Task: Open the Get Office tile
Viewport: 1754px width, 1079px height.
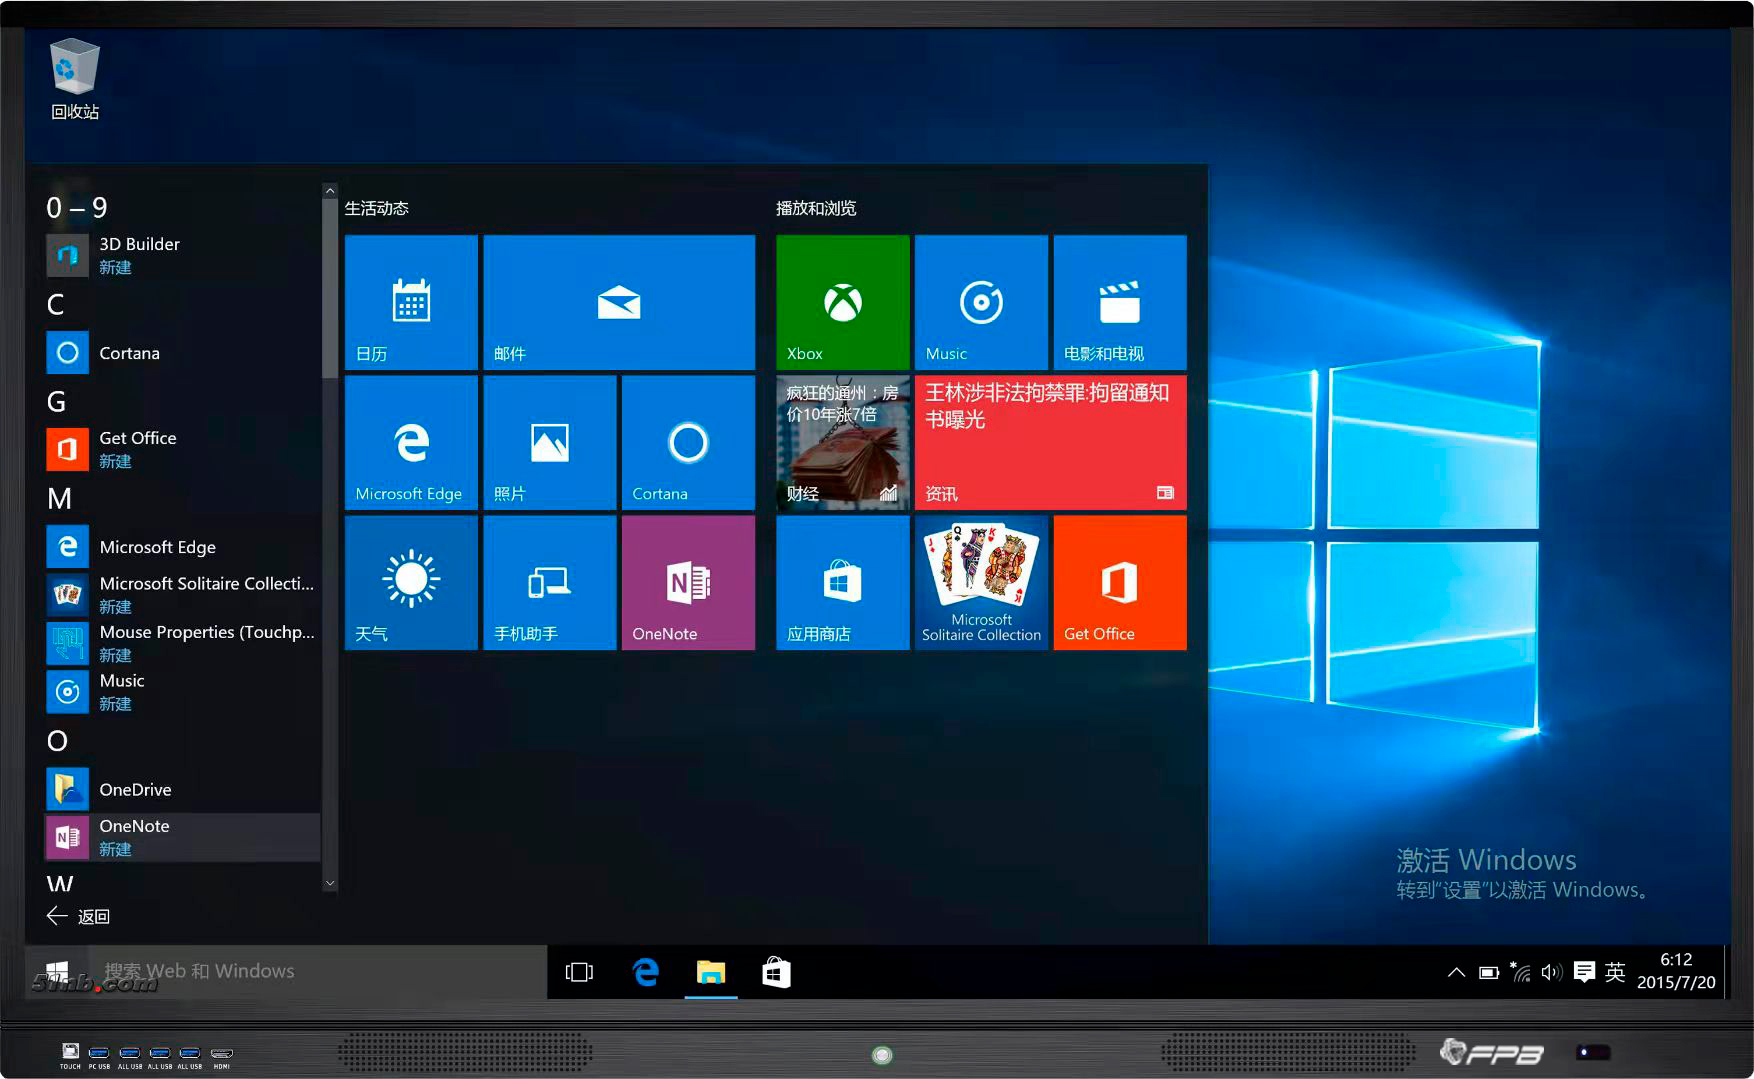Action: click(x=1120, y=582)
